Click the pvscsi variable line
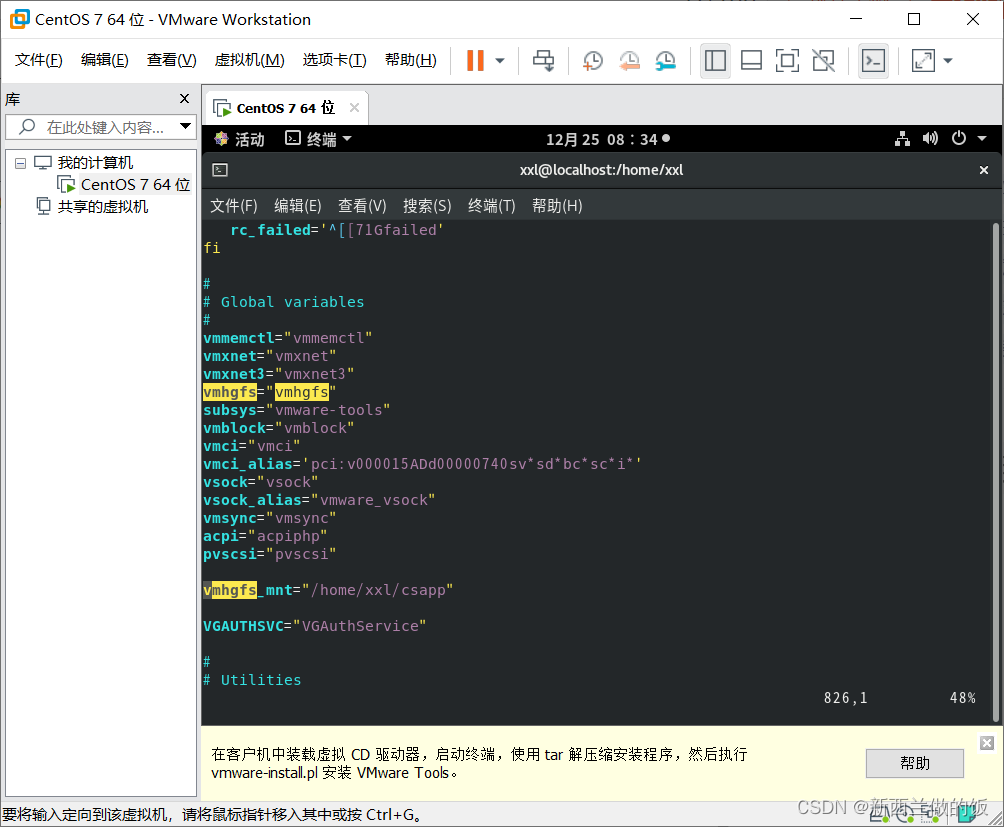The width and height of the screenshot is (1004, 827). [x=270, y=554]
